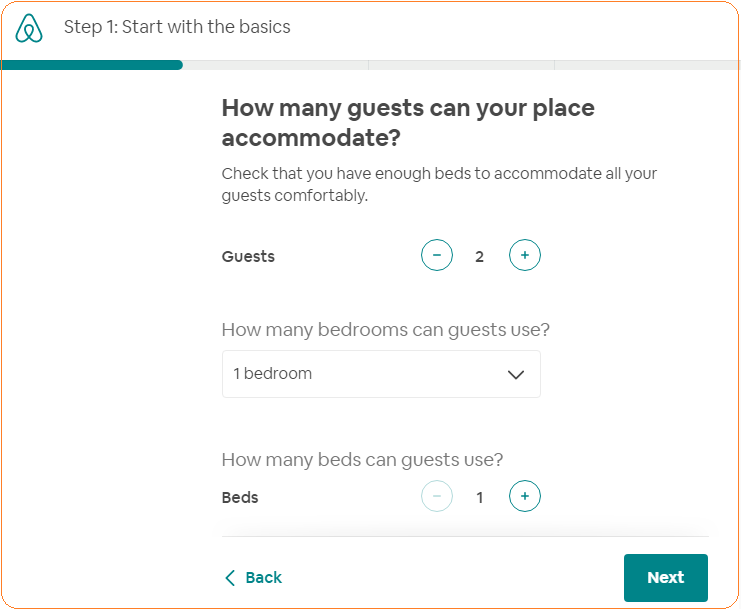This screenshot has height=609, width=741.
Task: Go back using the Back link
Action: pos(263,578)
